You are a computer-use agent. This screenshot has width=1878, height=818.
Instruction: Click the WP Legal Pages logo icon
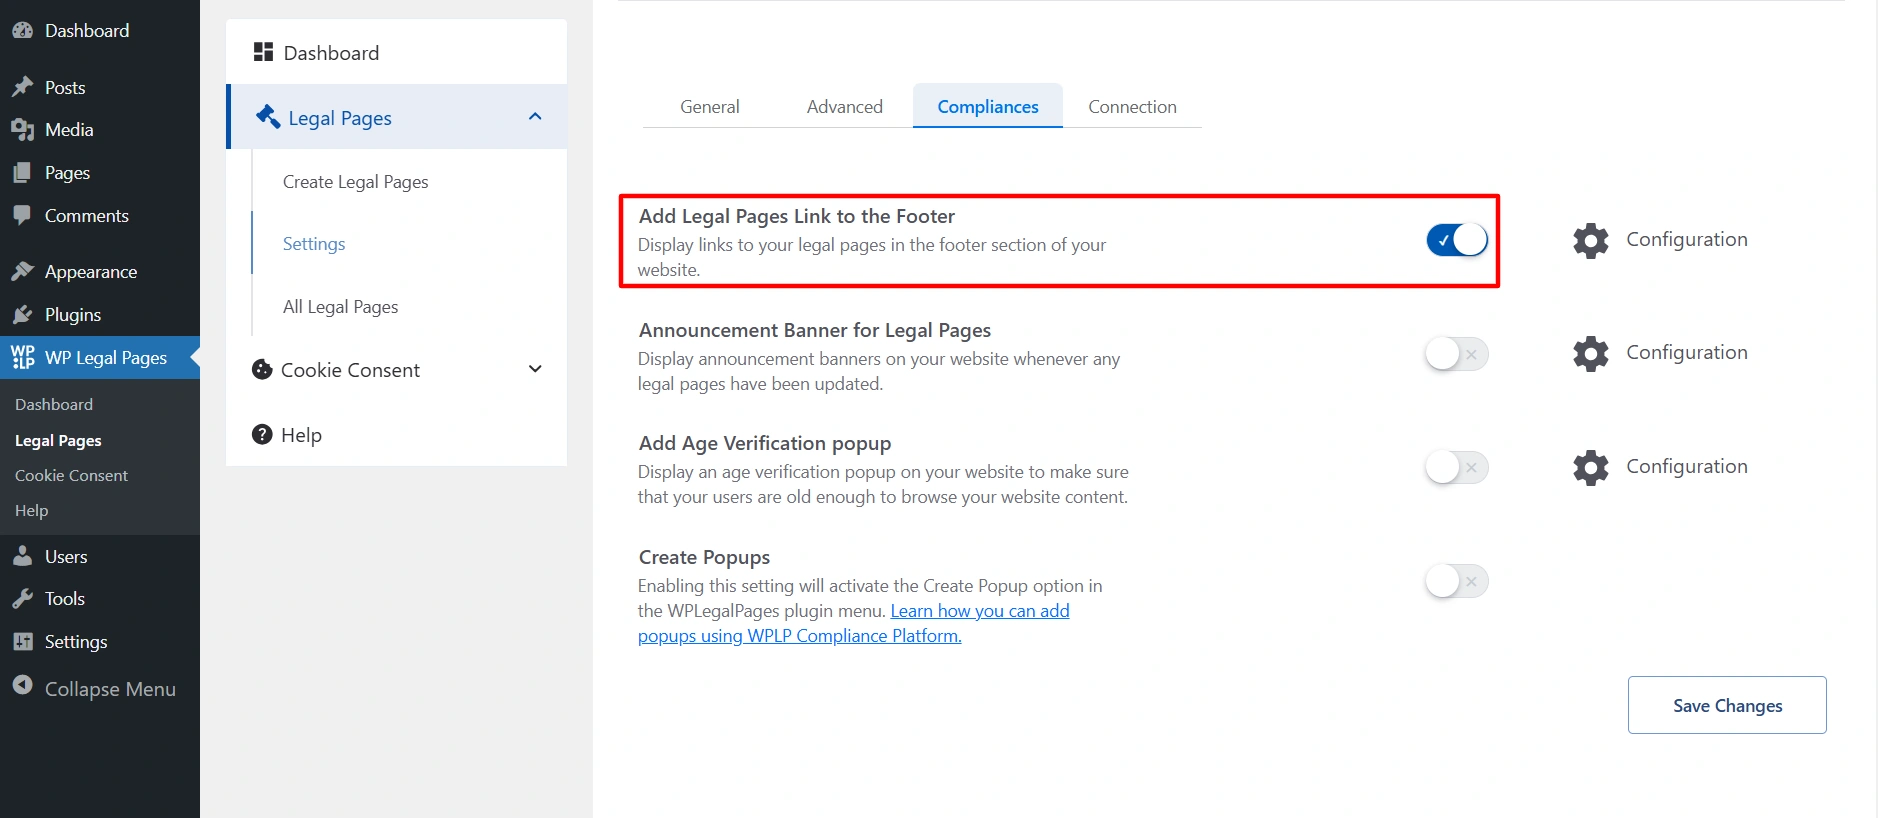point(22,357)
